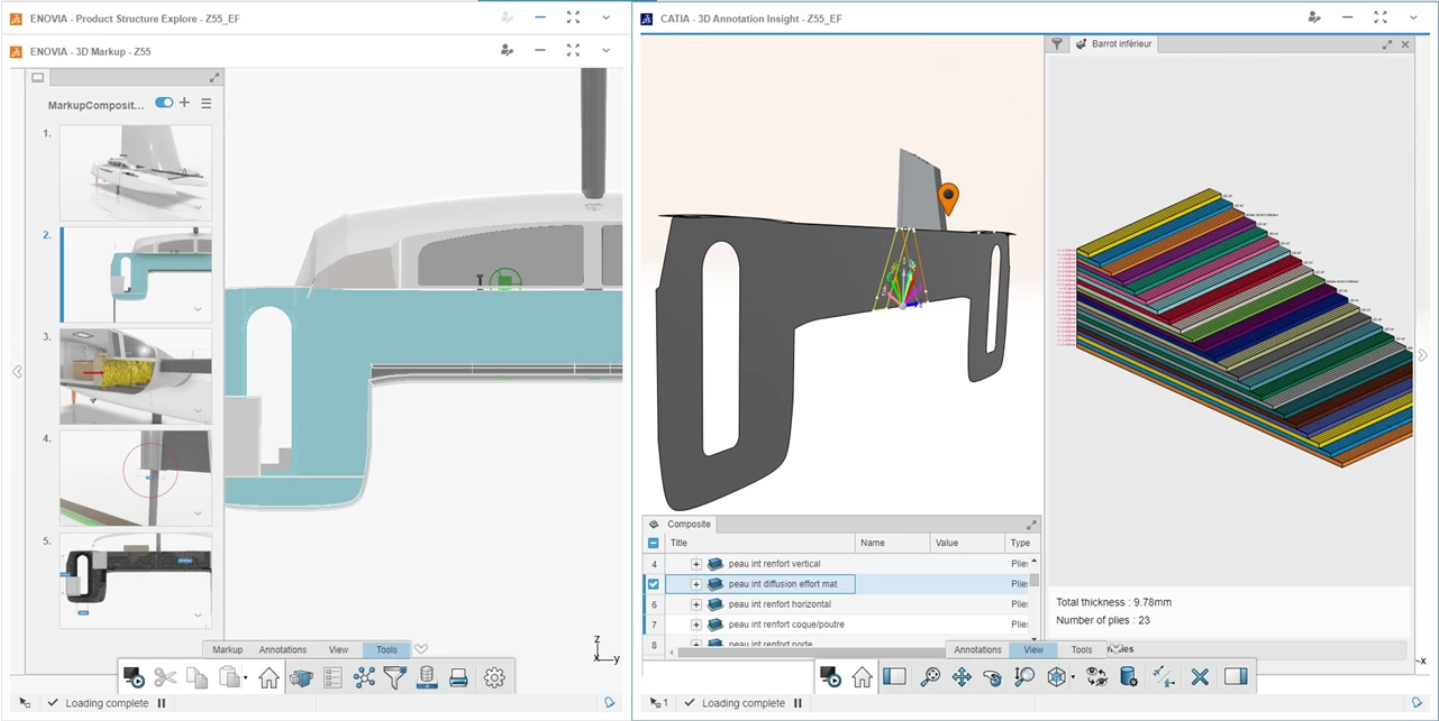Expand the peau int renfort horizontal row
1439x721 pixels.
tap(696, 604)
